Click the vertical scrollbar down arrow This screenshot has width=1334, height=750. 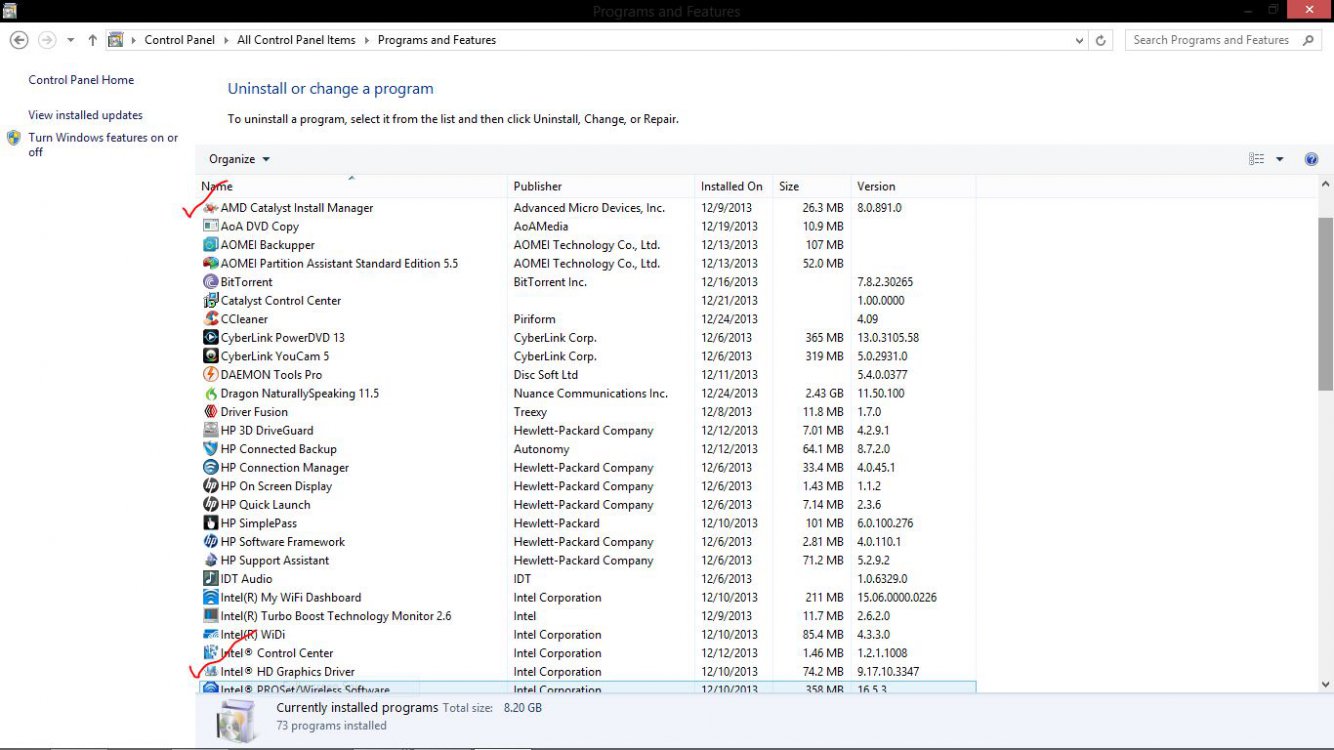point(1326,685)
